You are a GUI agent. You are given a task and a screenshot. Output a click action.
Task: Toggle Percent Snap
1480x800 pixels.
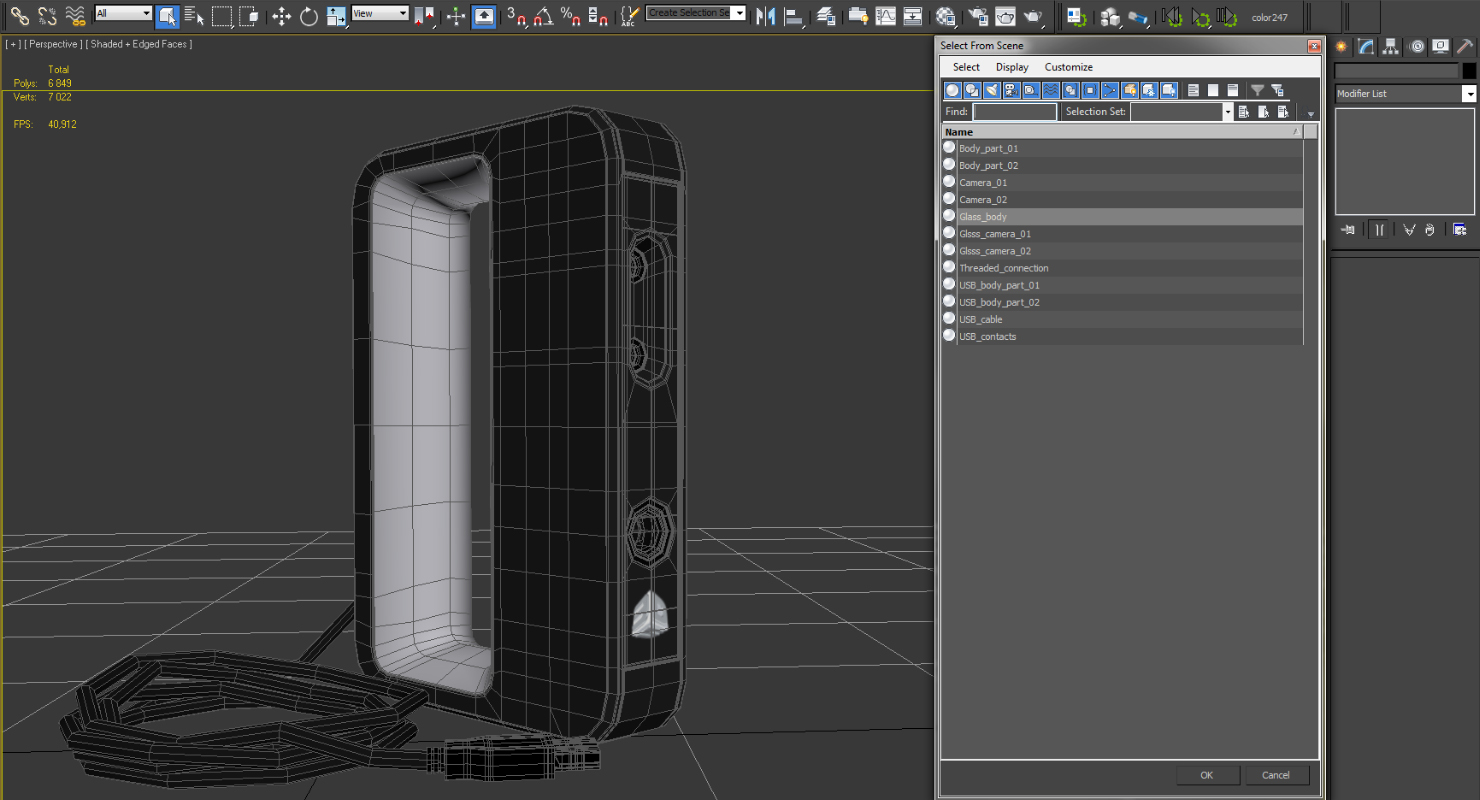pyautogui.click(x=571, y=16)
